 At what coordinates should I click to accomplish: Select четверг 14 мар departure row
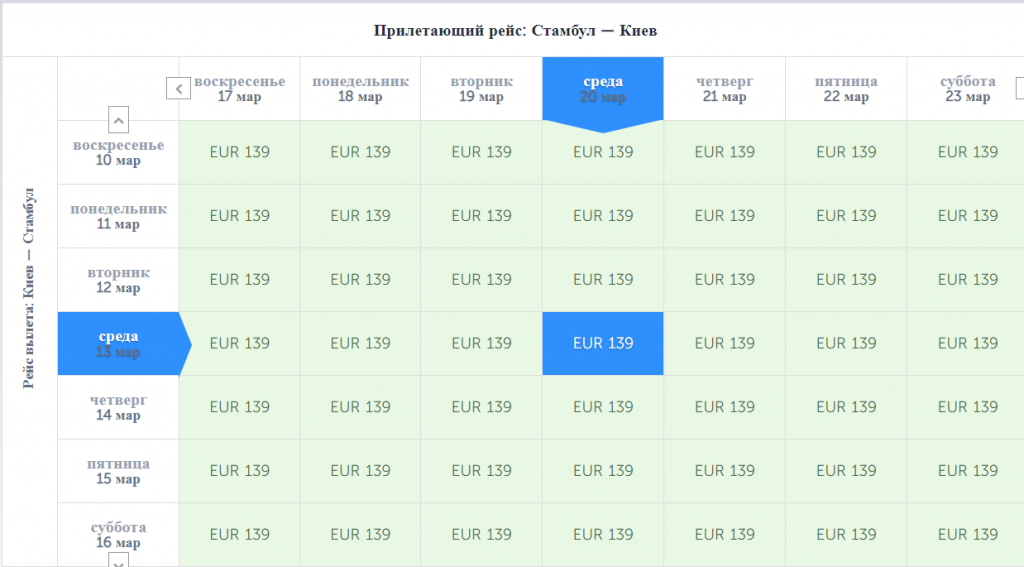point(118,407)
